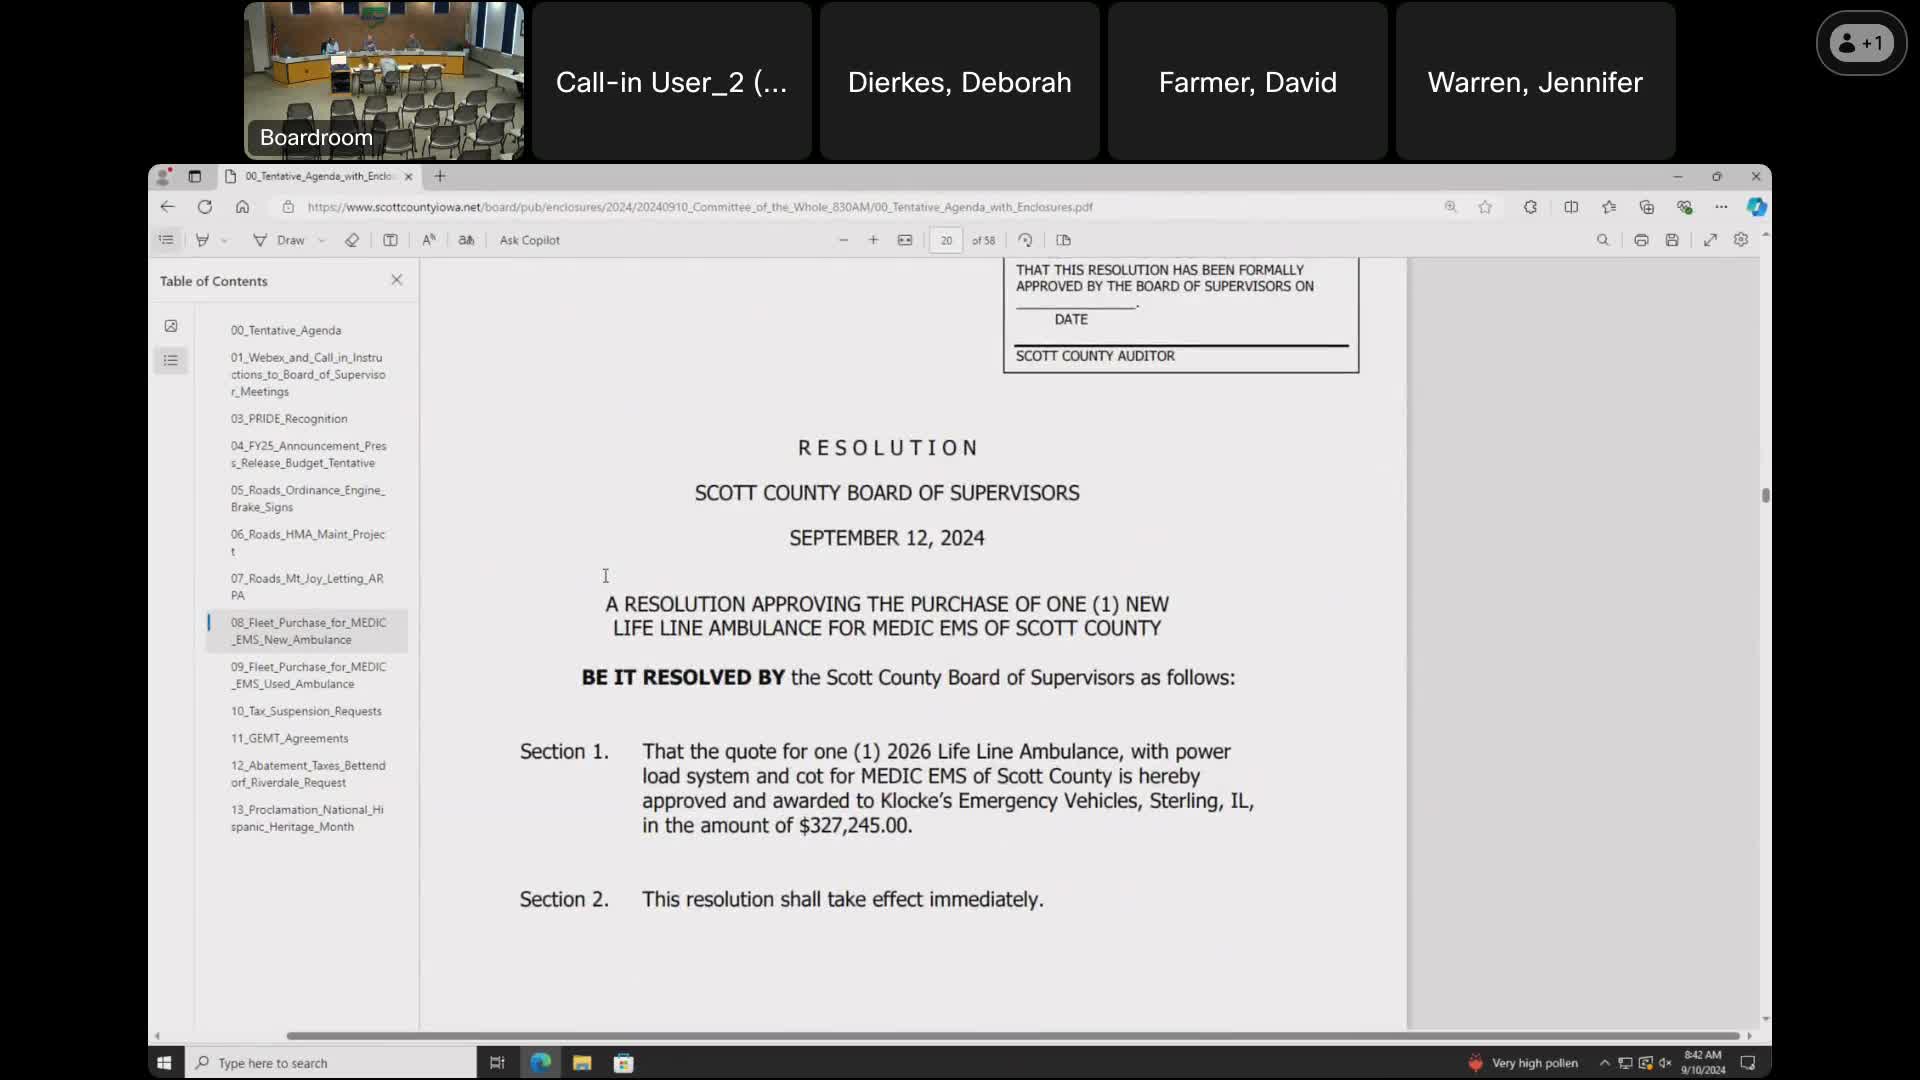
Task: Click Ask Copilot button
Action: (529, 240)
